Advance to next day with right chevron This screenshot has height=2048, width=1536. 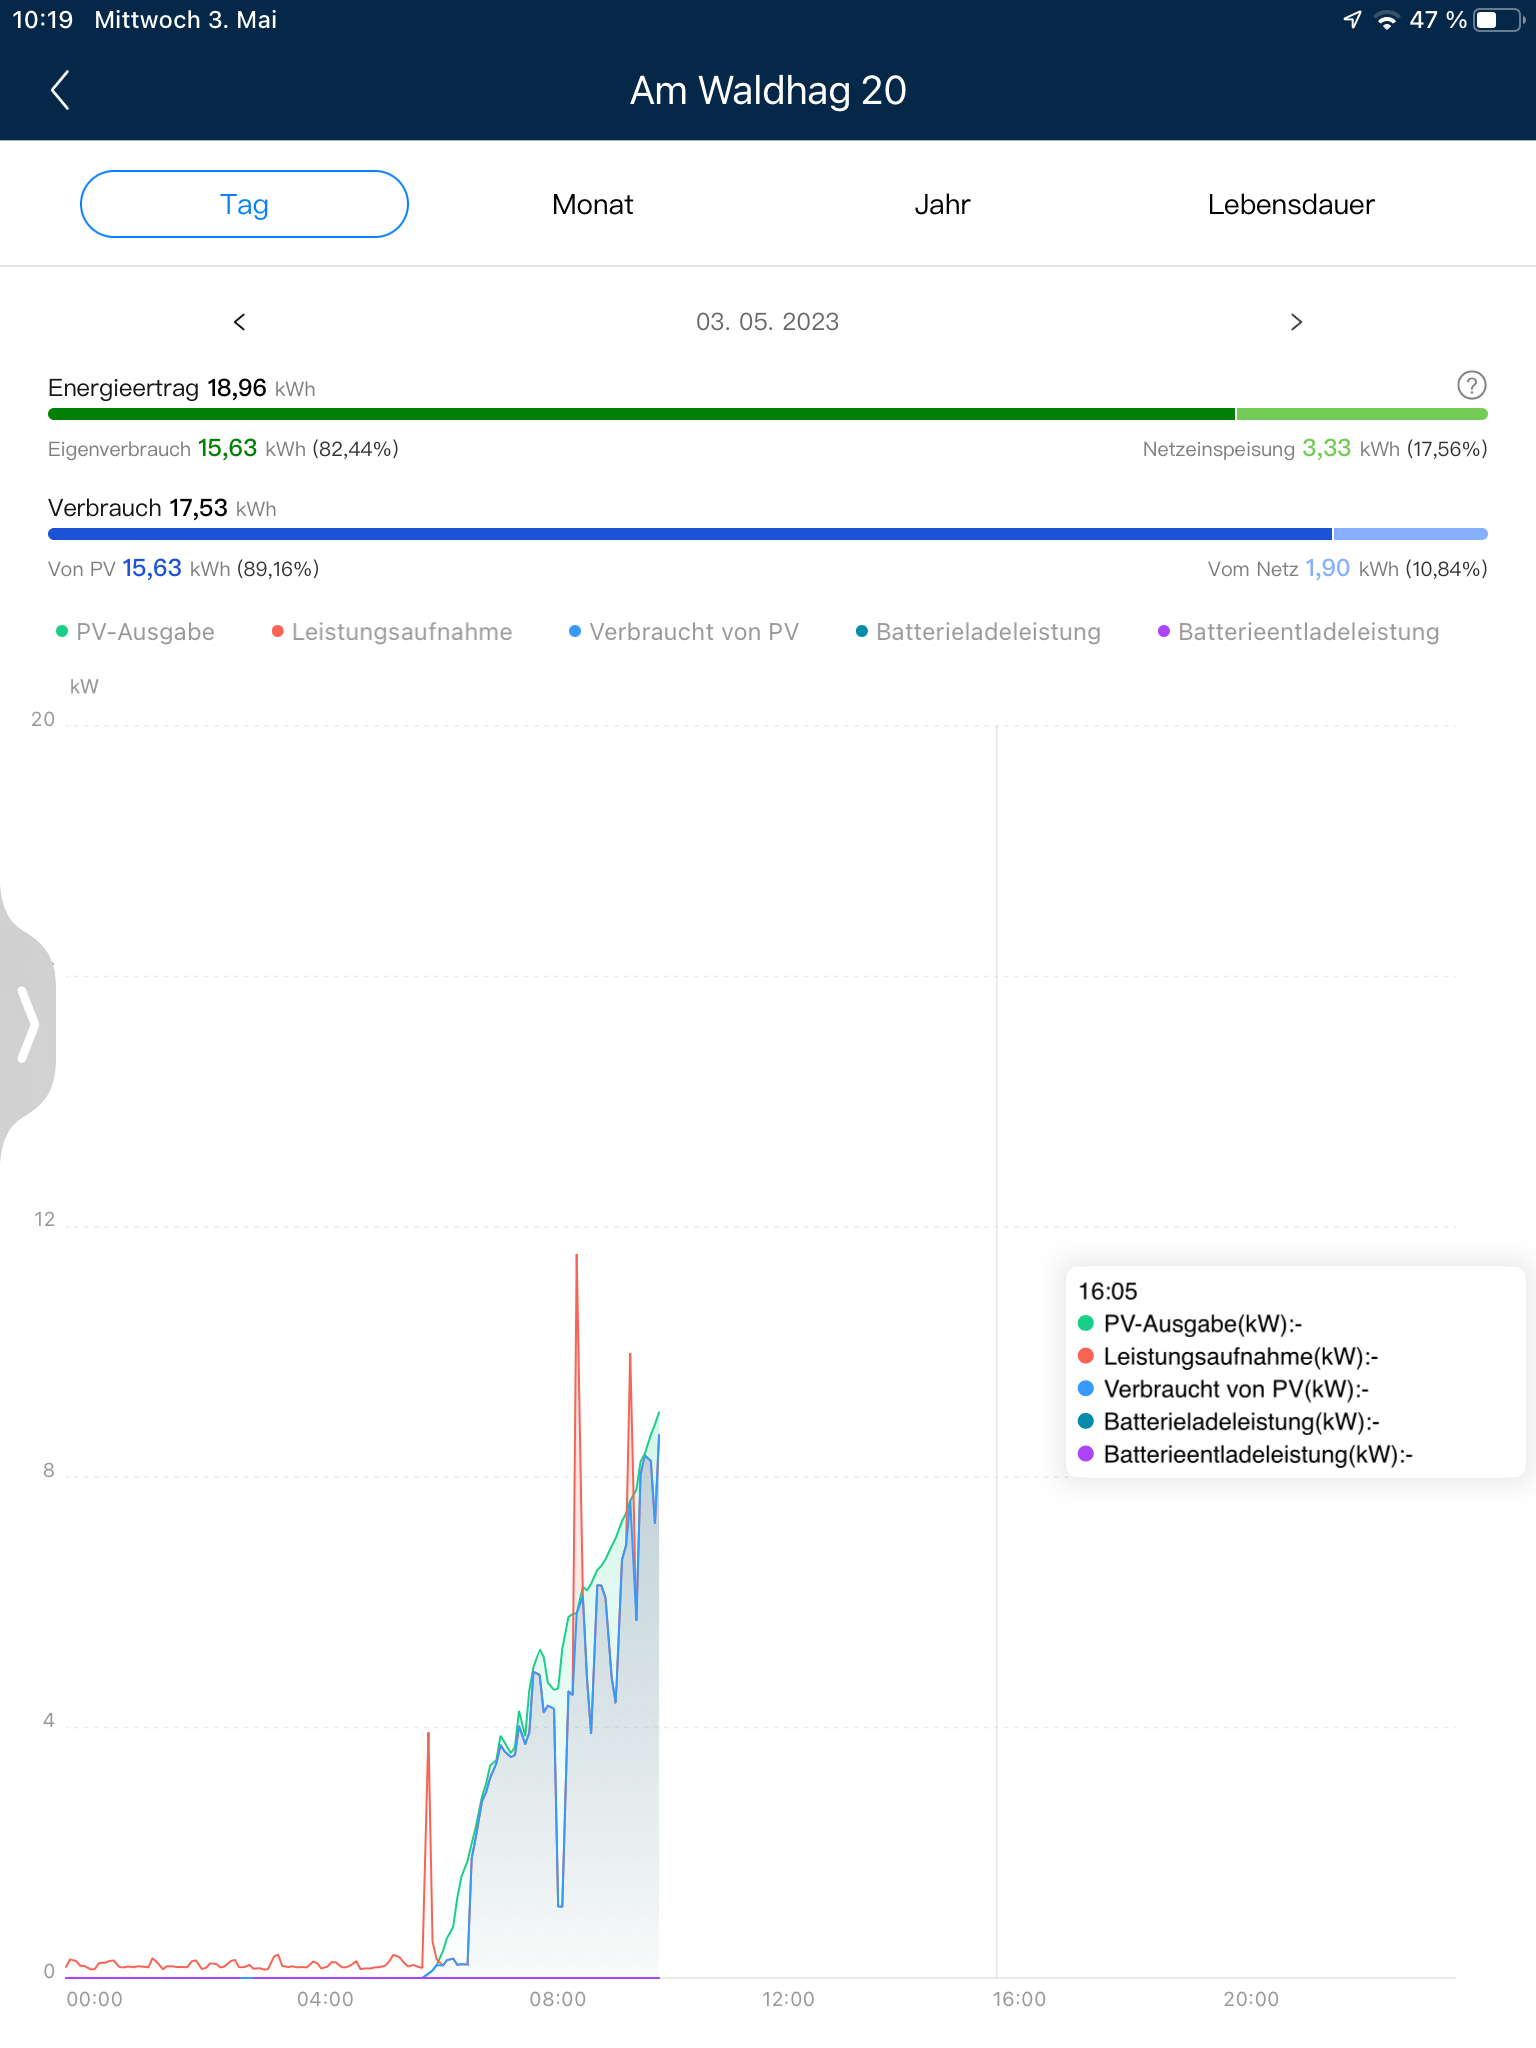(x=1296, y=322)
